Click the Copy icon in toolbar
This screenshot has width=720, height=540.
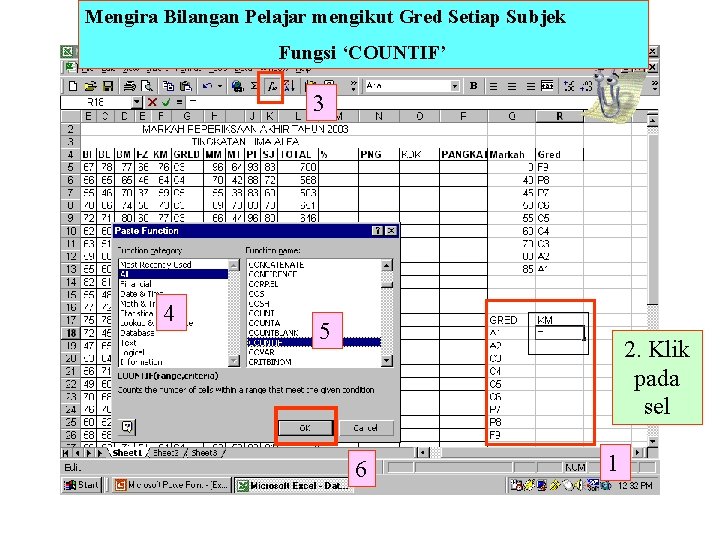tap(169, 86)
